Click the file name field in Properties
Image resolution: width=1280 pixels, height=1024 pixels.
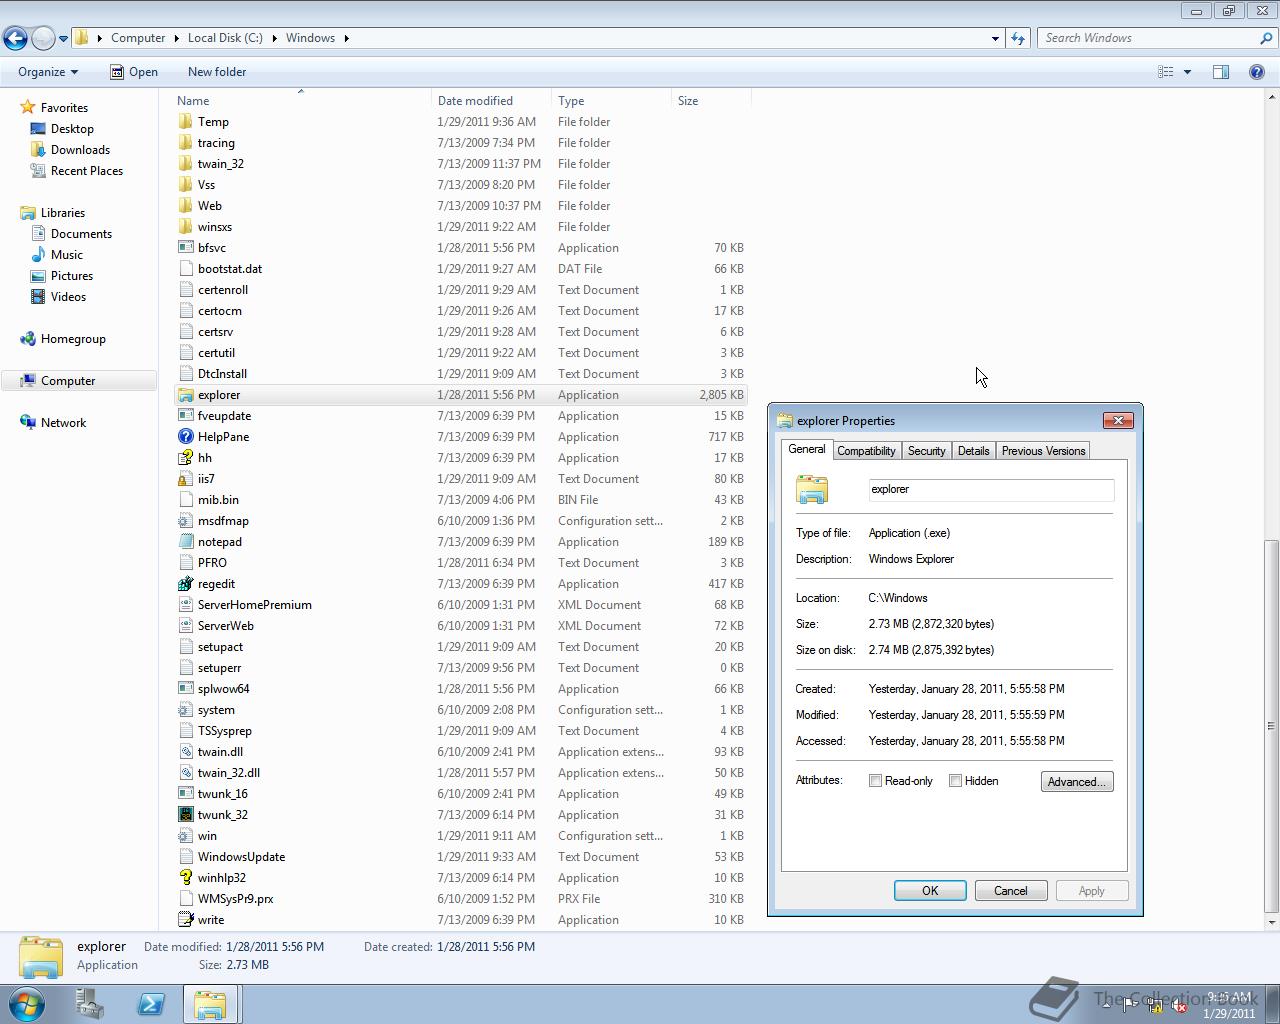coord(991,490)
